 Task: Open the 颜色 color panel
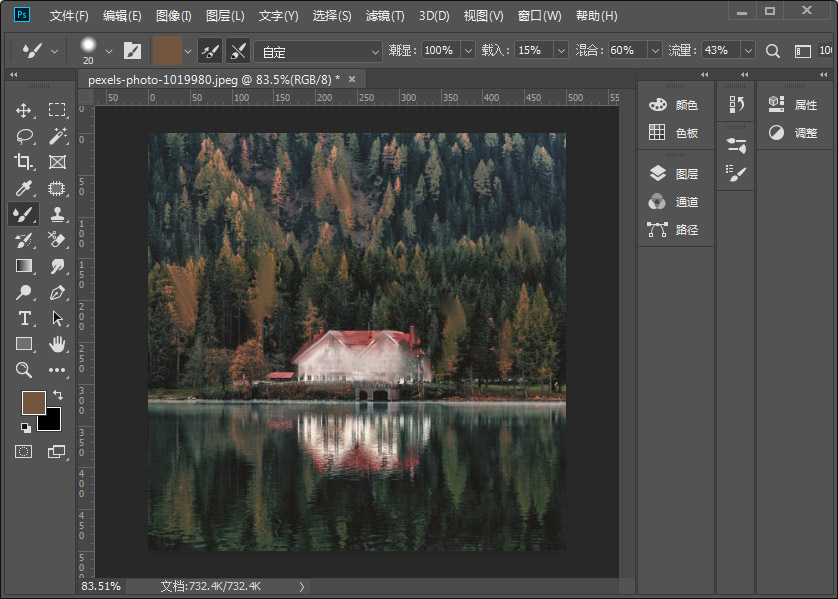coord(673,105)
